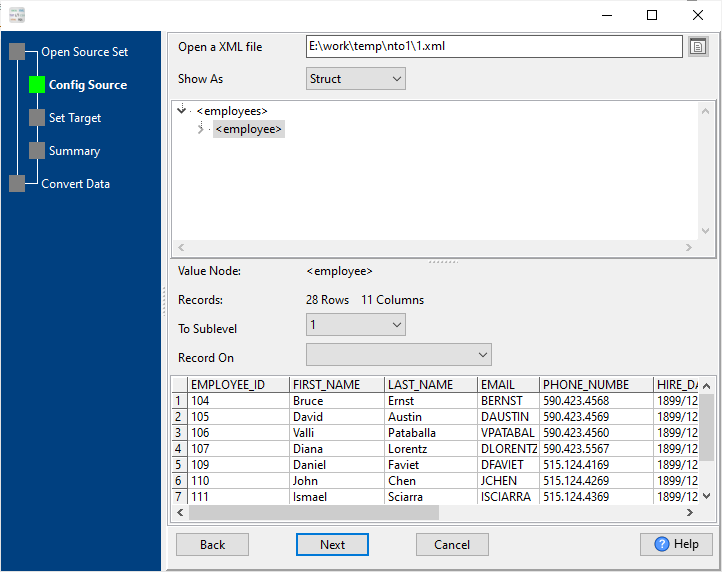Click the Set Target step icon

[38, 118]
